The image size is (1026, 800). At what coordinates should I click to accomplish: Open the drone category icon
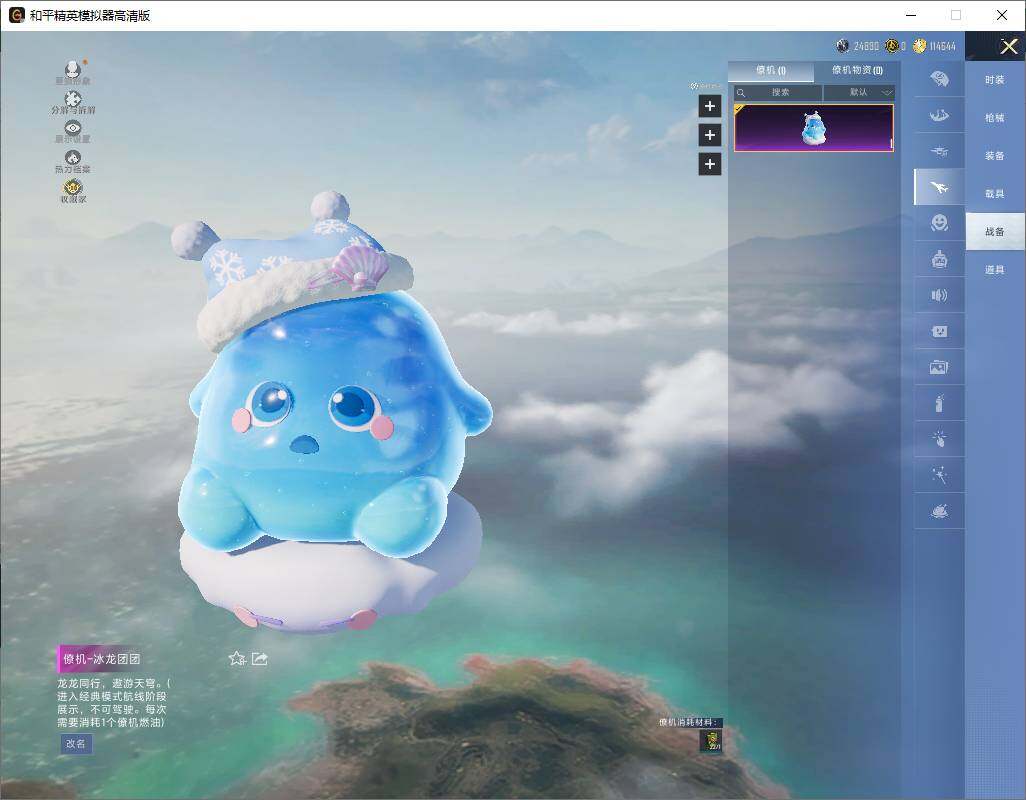pos(939,152)
